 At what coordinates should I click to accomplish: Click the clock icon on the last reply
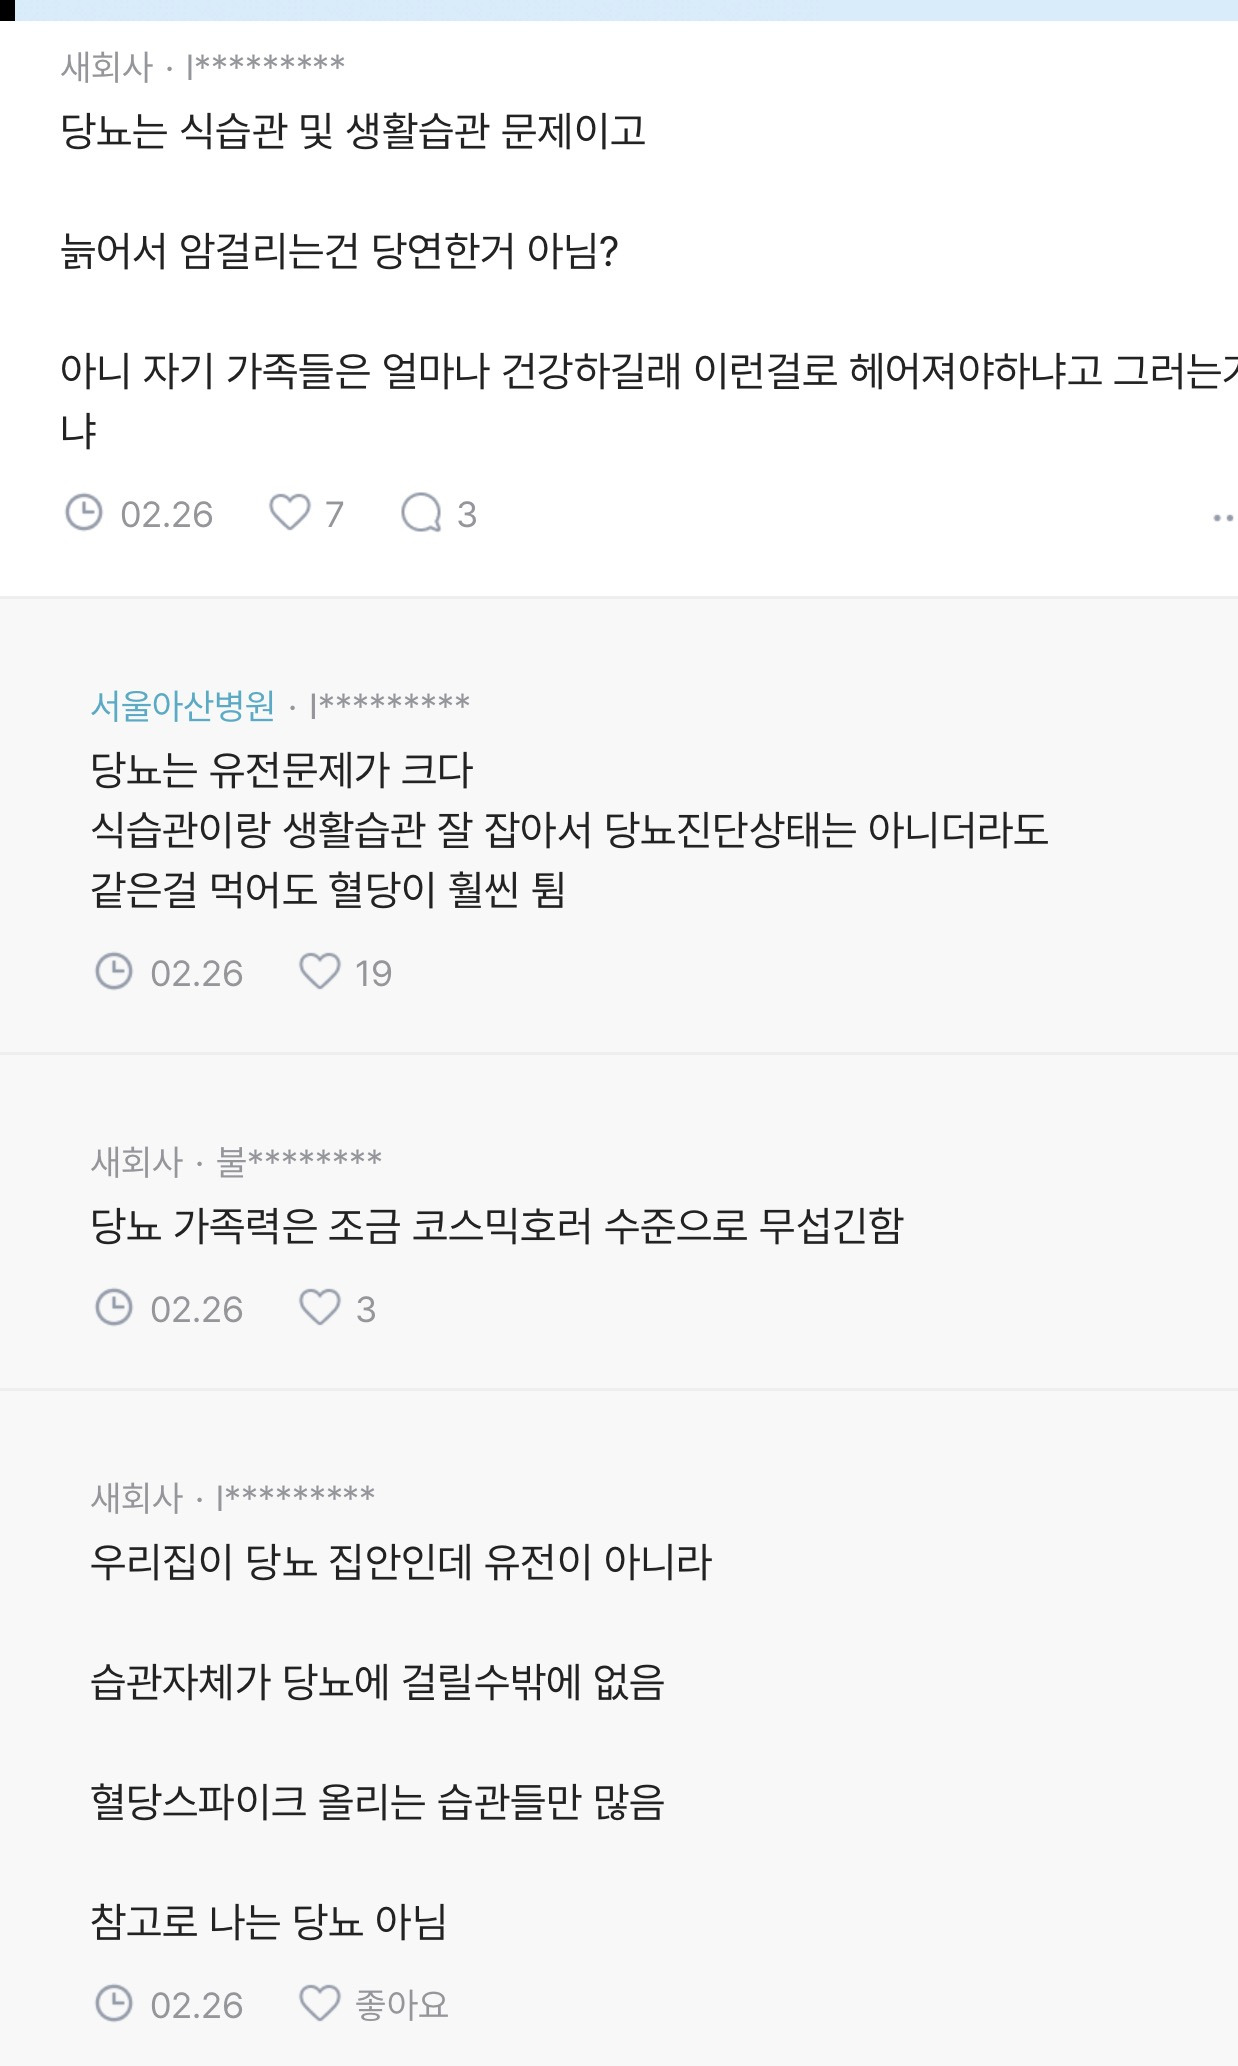[114, 2004]
